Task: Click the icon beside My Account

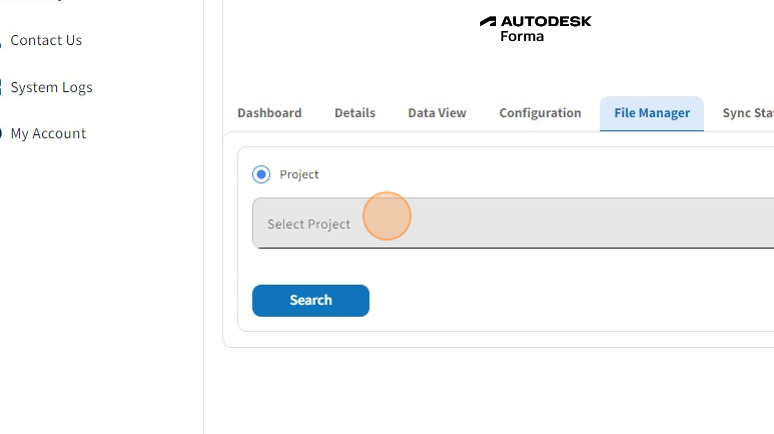Action: (1, 134)
